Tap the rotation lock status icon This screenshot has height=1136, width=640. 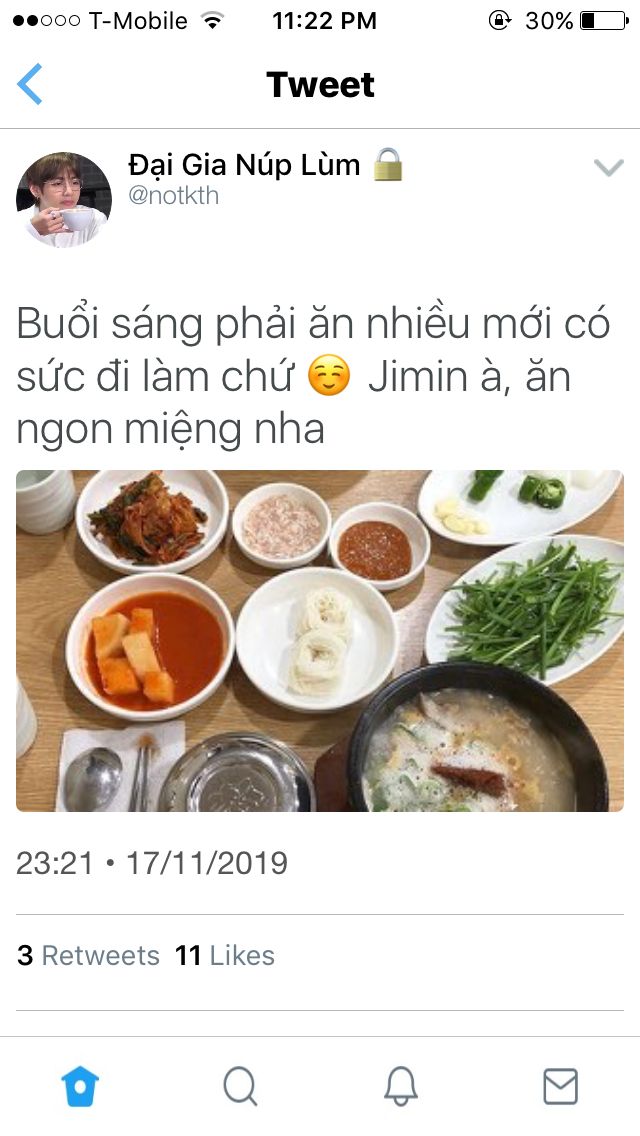click(x=499, y=20)
